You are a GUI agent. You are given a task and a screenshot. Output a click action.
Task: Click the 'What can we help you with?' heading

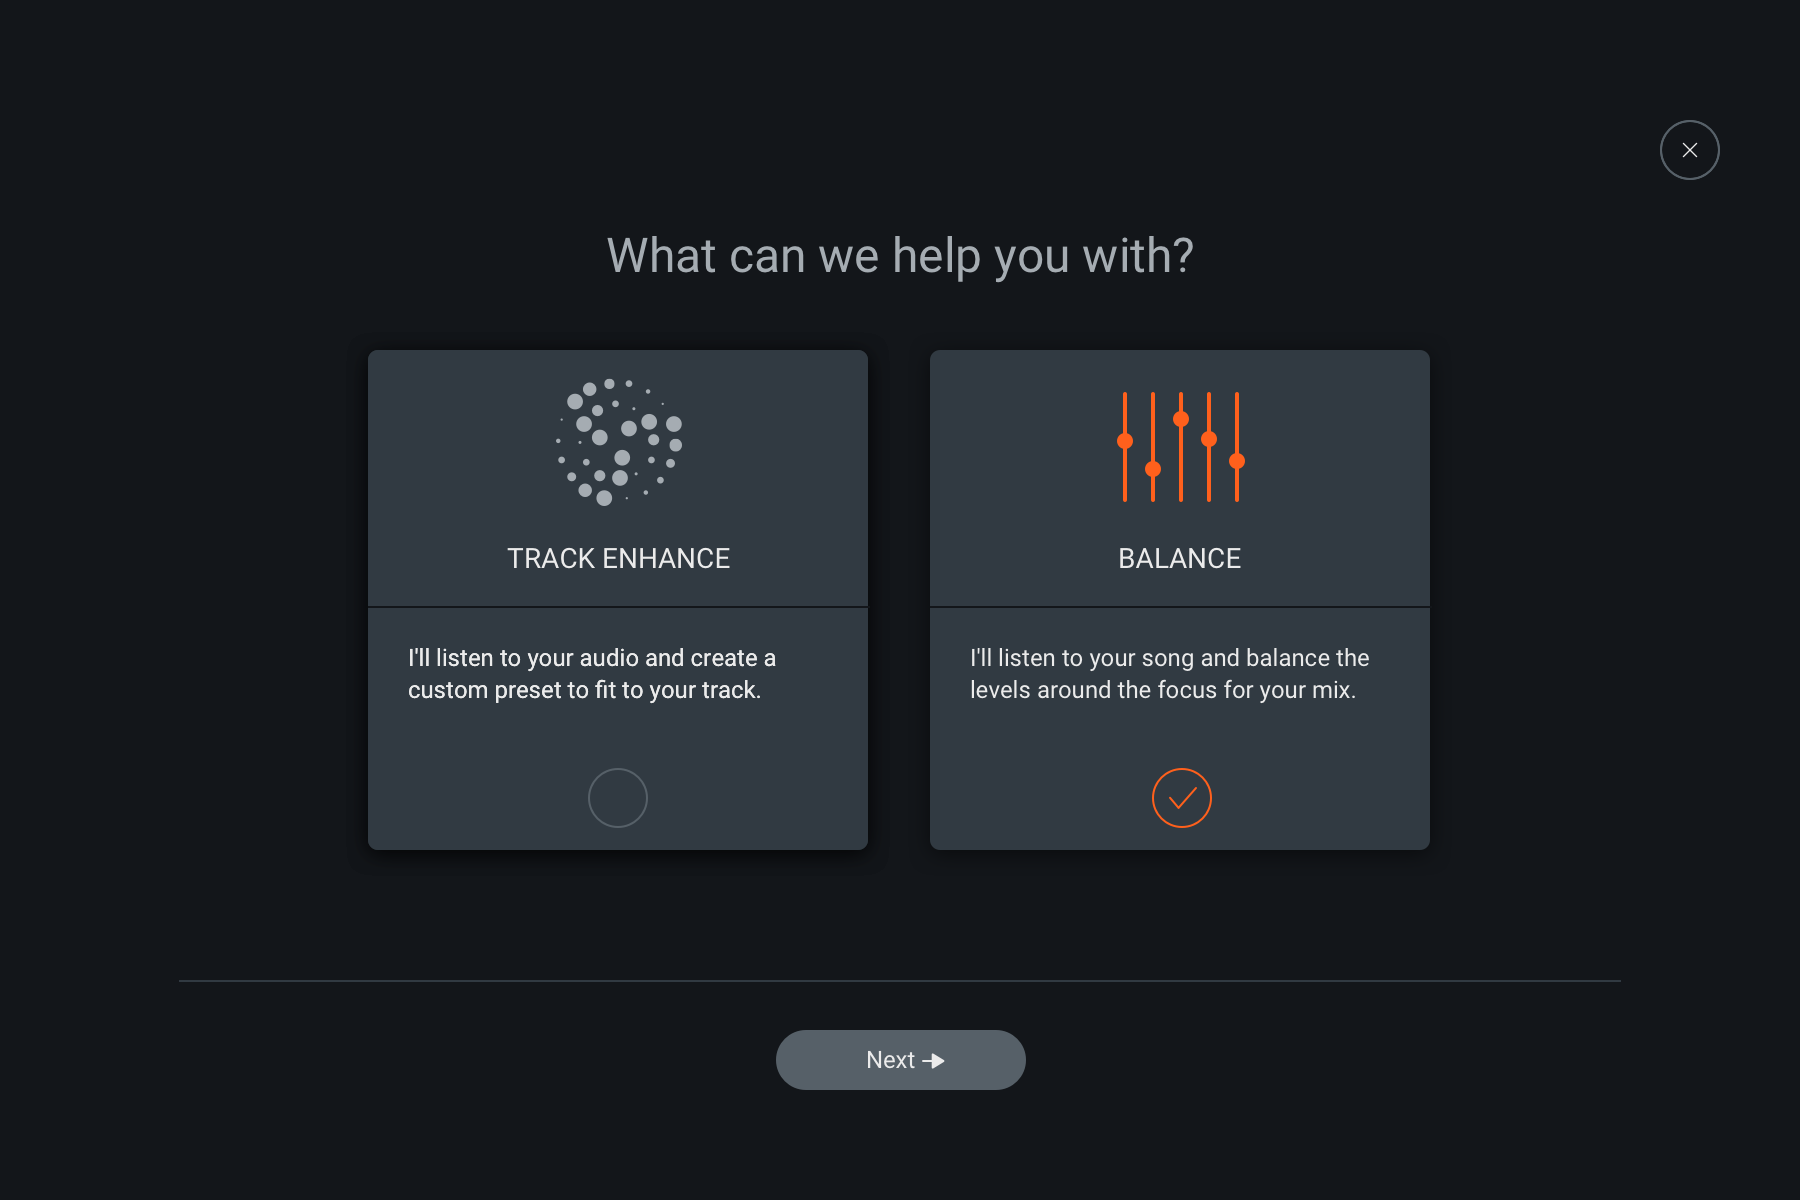[x=900, y=256]
